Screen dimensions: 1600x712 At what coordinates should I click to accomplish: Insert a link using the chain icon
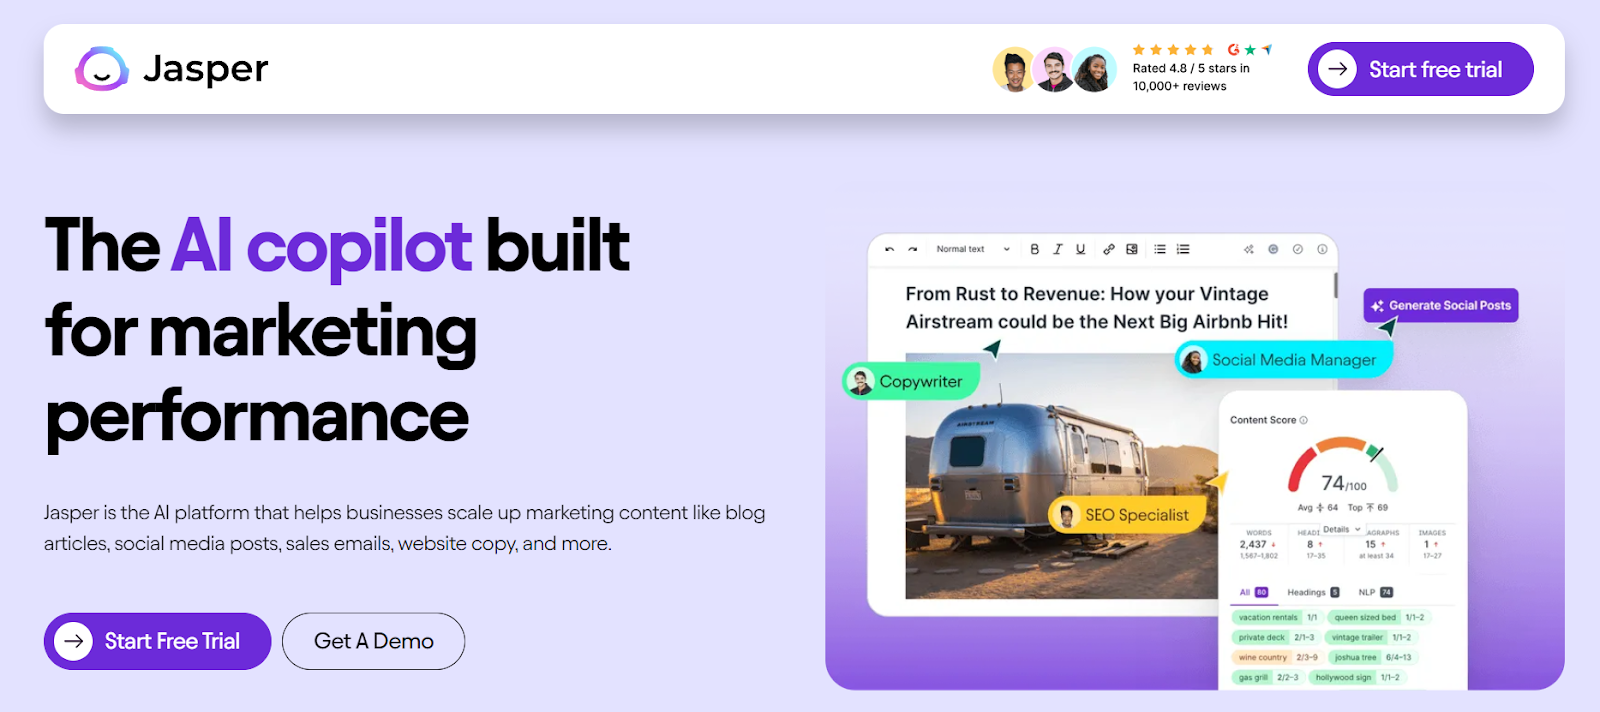(x=1109, y=249)
